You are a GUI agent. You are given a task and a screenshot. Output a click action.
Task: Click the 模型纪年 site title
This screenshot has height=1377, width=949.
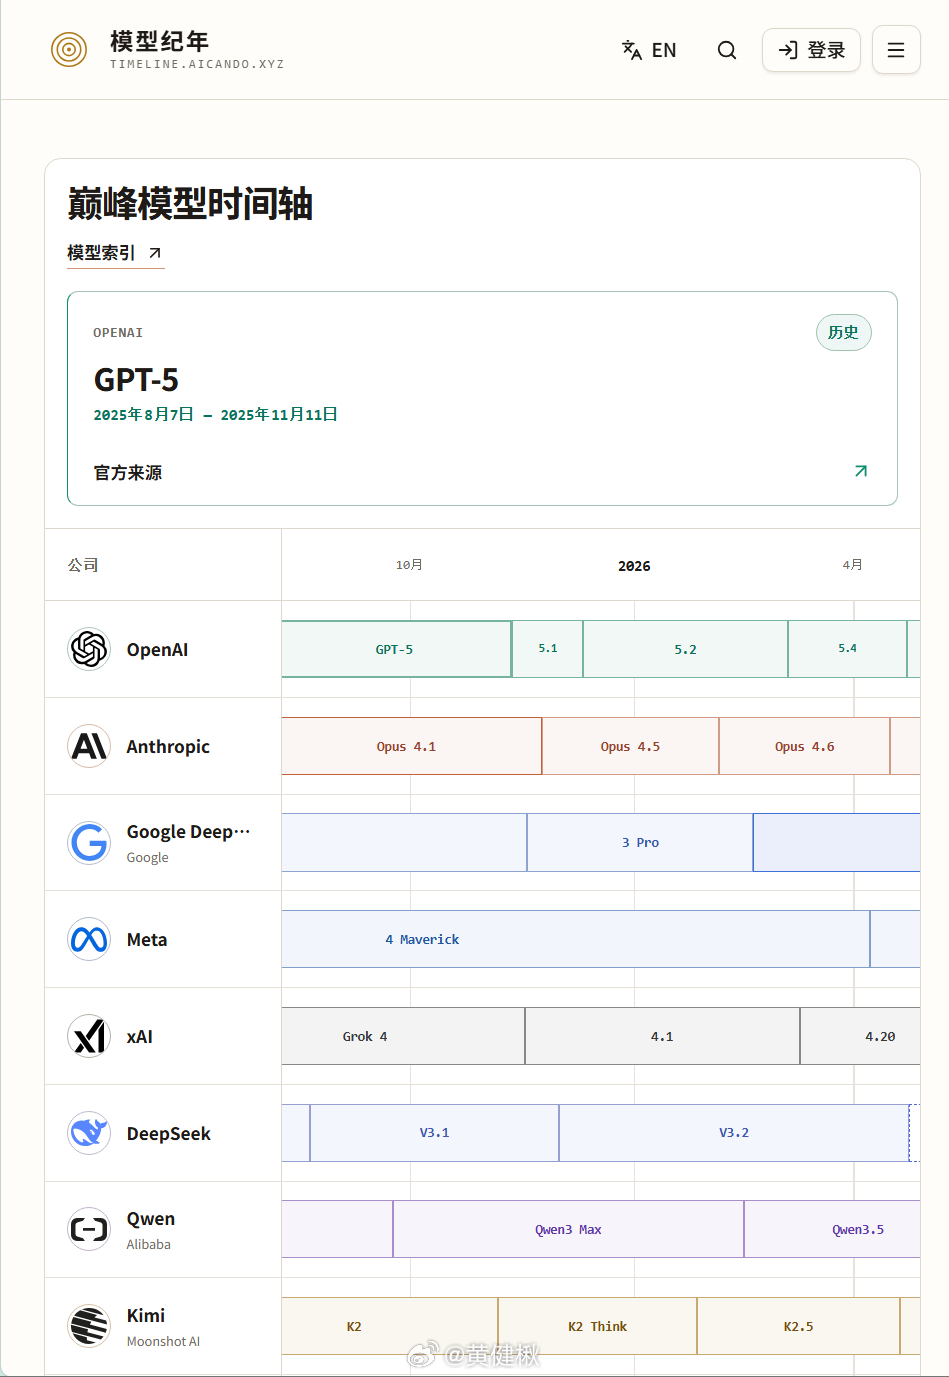[x=159, y=41]
